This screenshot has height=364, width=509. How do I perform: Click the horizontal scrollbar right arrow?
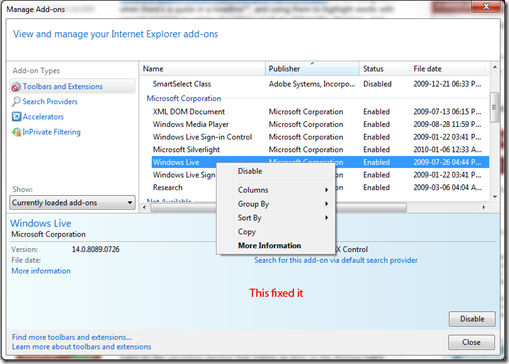pyautogui.click(x=484, y=207)
